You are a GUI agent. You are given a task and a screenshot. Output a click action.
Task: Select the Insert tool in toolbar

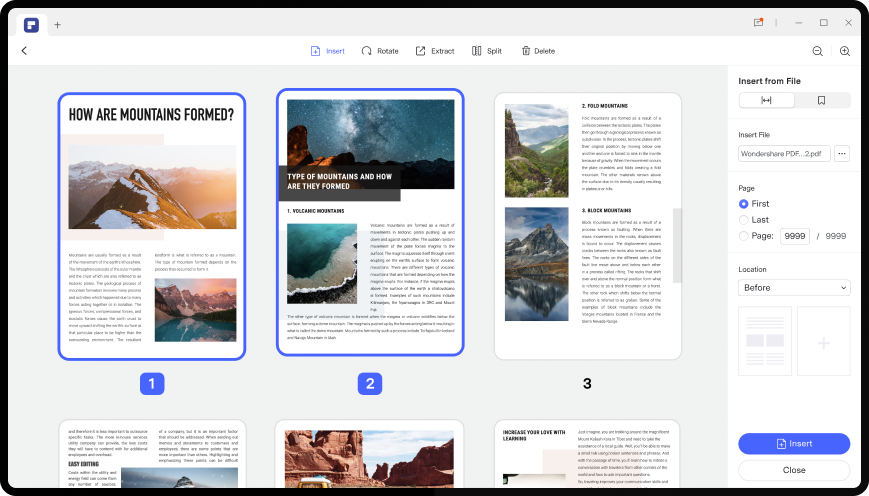[328, 51]
